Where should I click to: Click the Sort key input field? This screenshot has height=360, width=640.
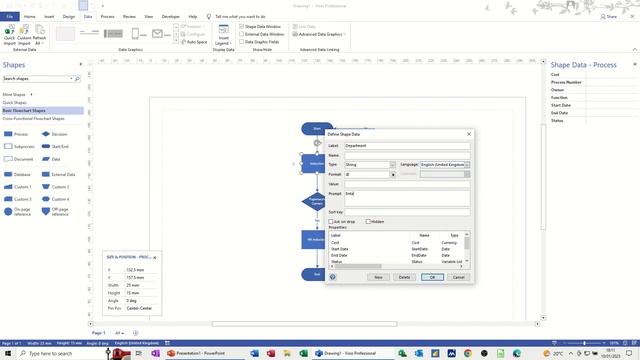click(407, 212)
